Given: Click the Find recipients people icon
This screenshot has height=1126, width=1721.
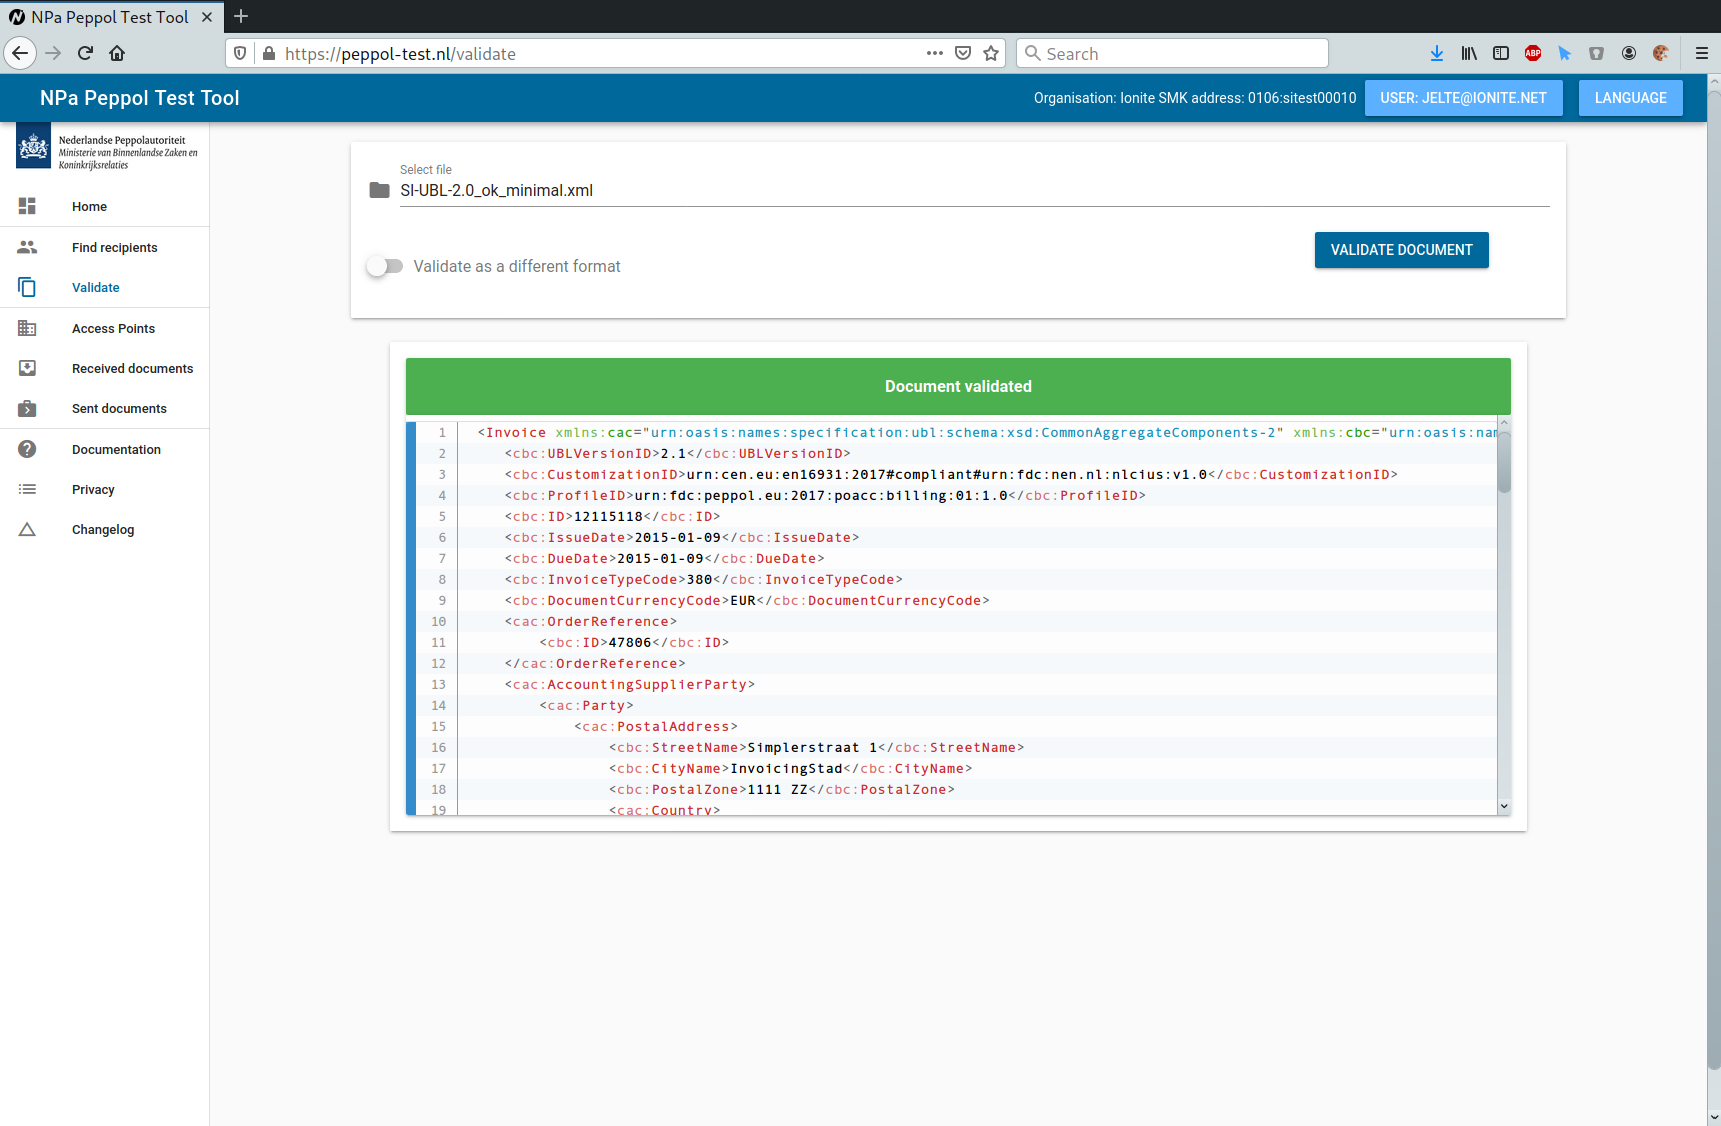Looking at the screenshot, I should pos(27,247).
